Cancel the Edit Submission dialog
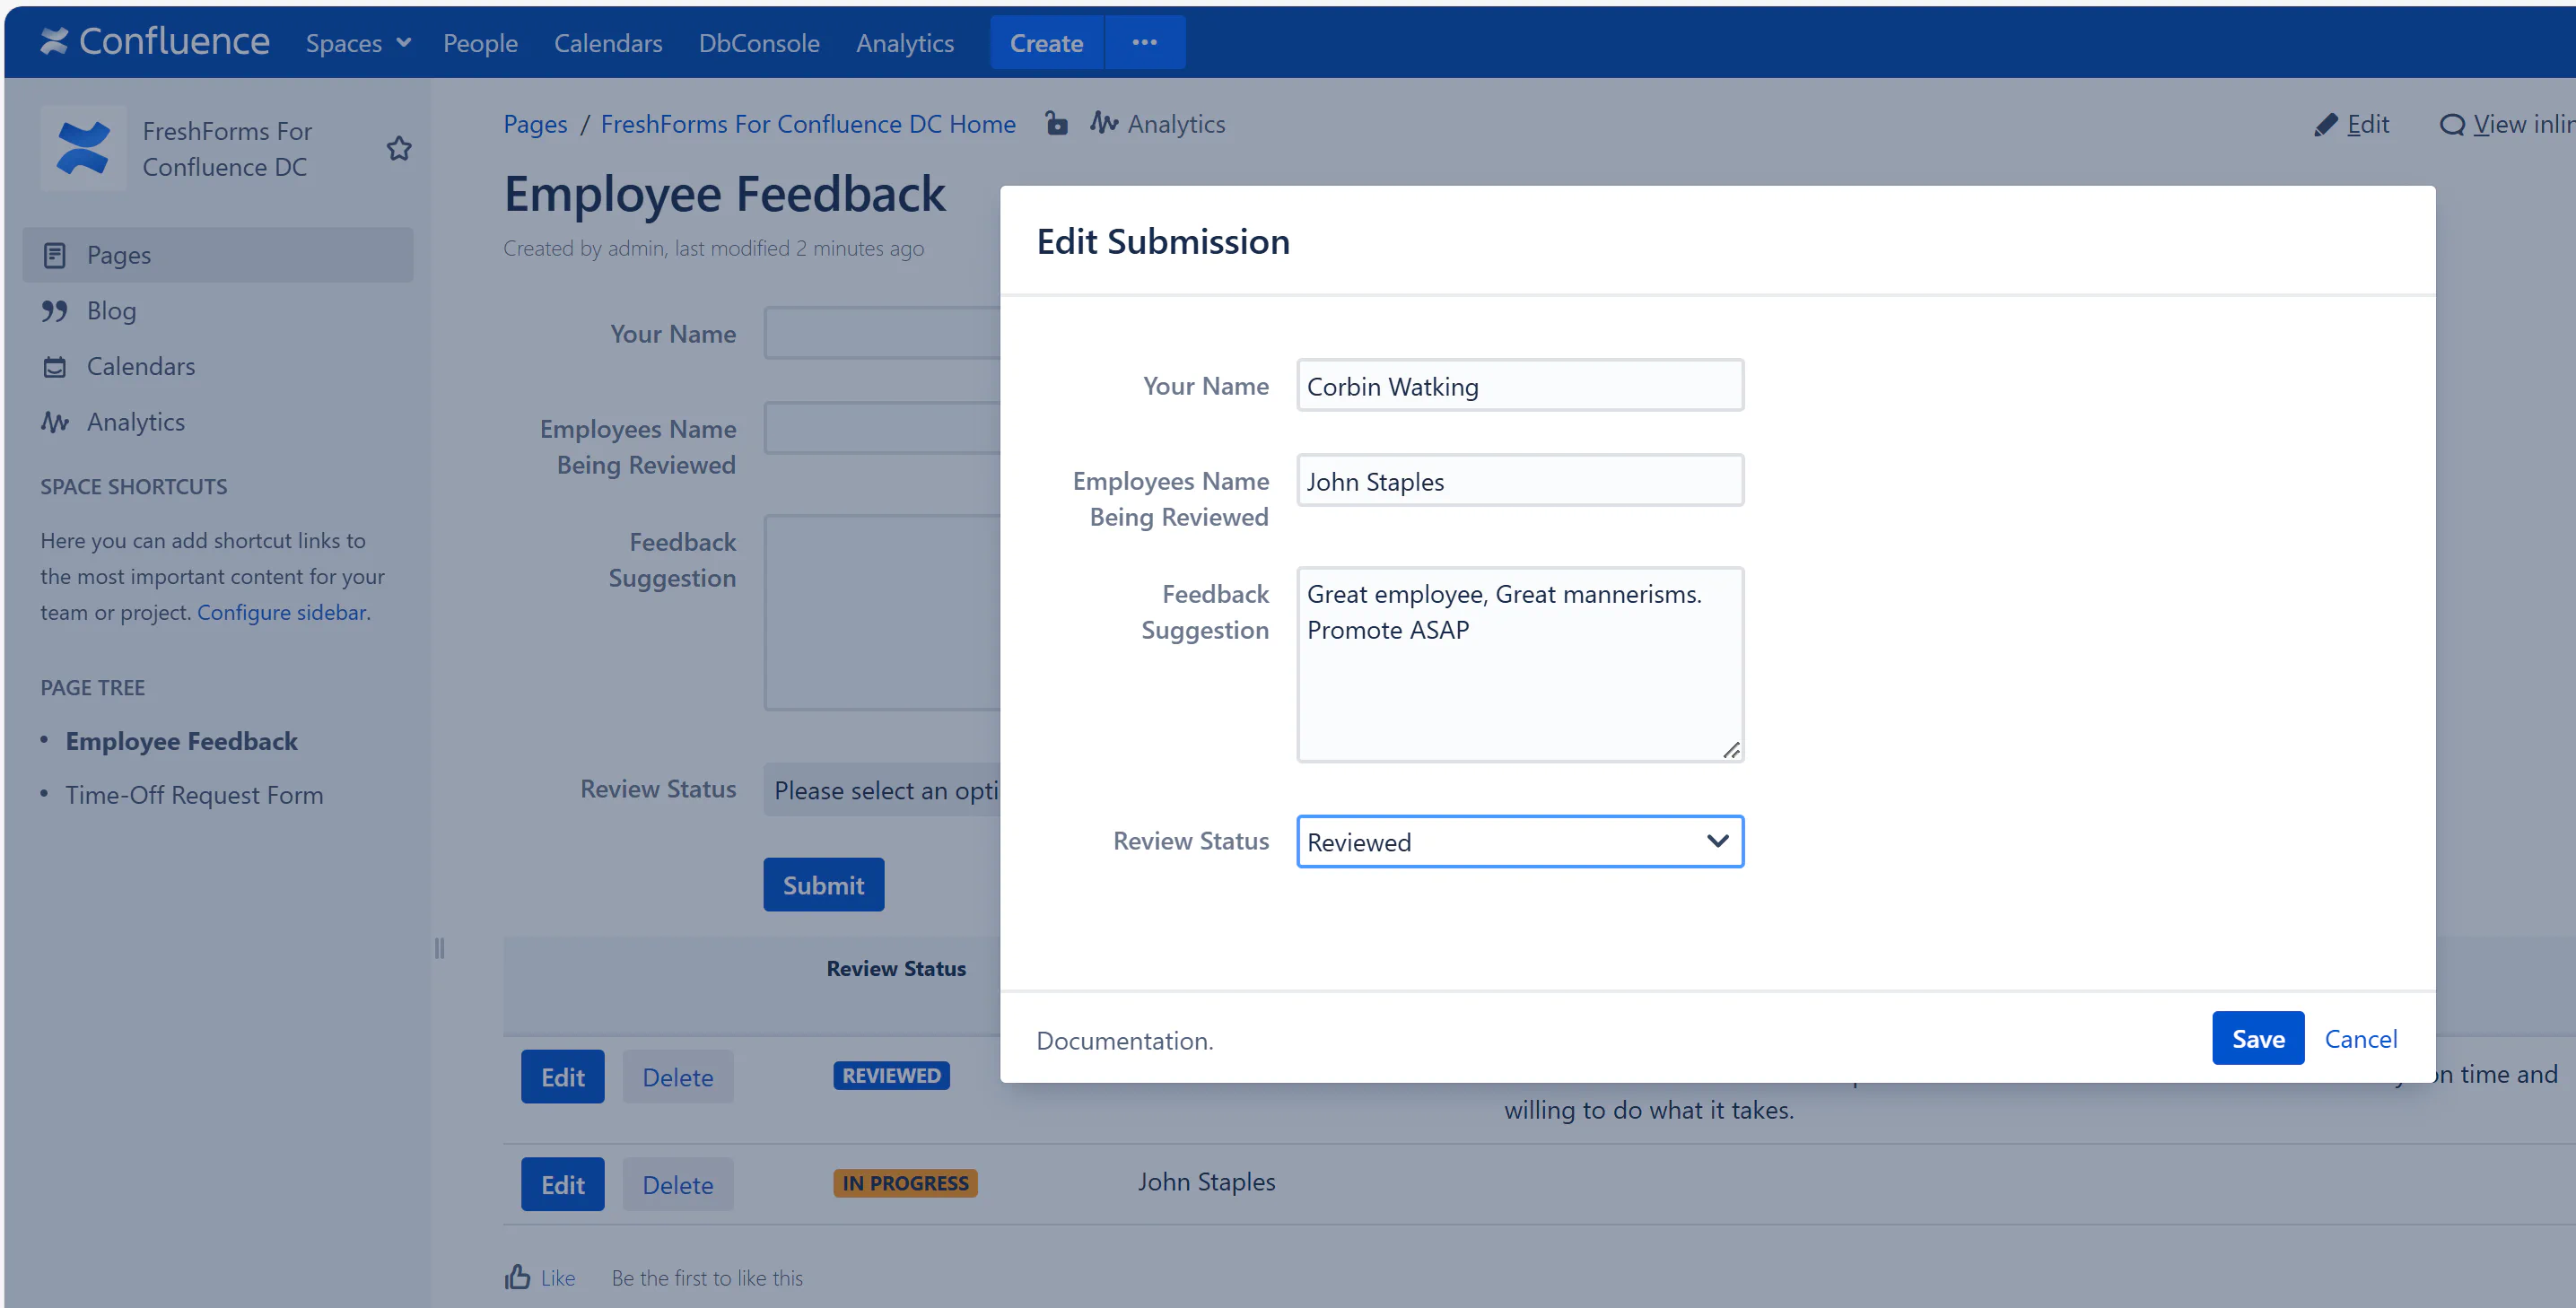This screenshot has height=1308, width=2576. point(2360,1038)
